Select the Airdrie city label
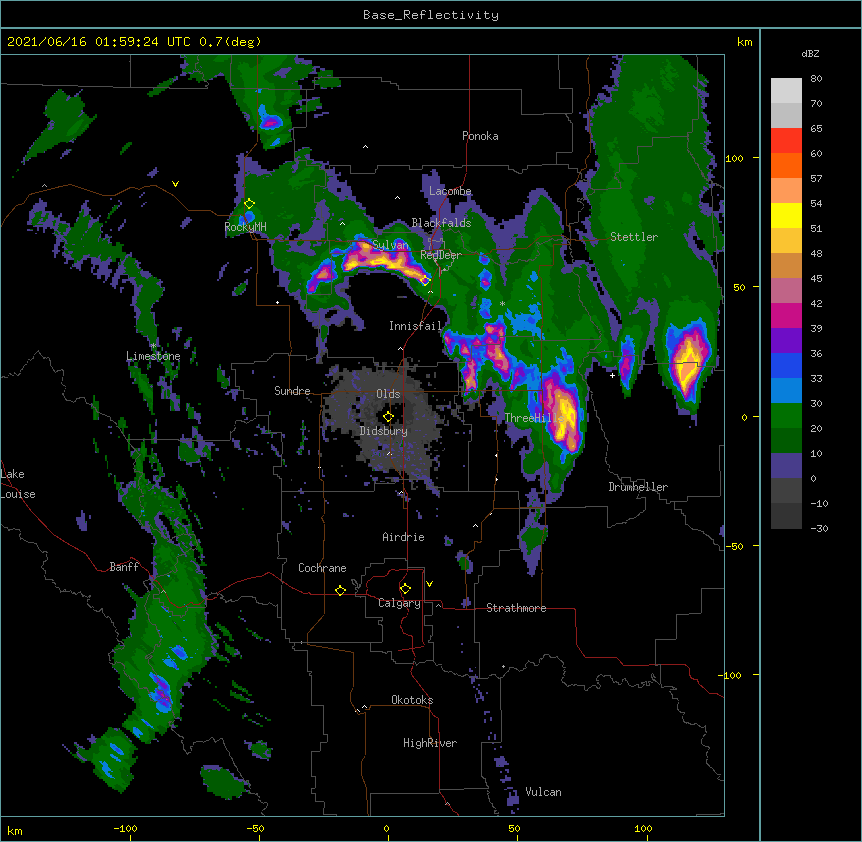Image resolution: width=862 pixels, height=842 pixels. [x=403, y=537]
